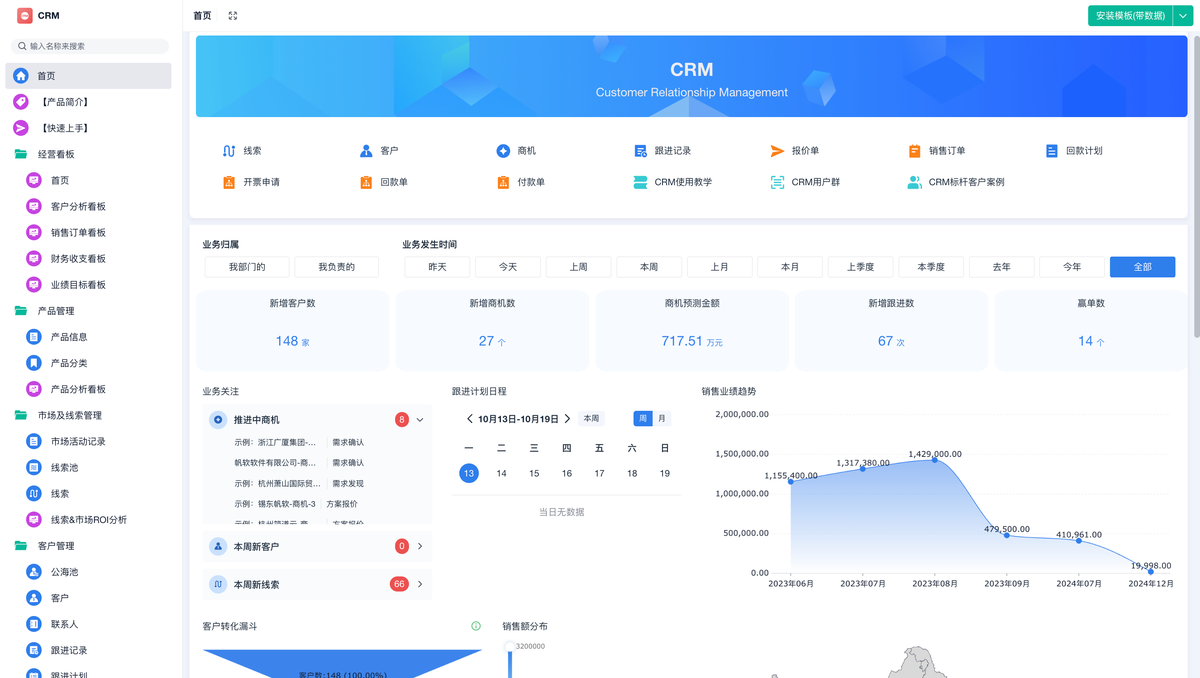The image size is (1200, 678).
Task: Expand the 本周新线索 row
Action: [x=317, y=584]
